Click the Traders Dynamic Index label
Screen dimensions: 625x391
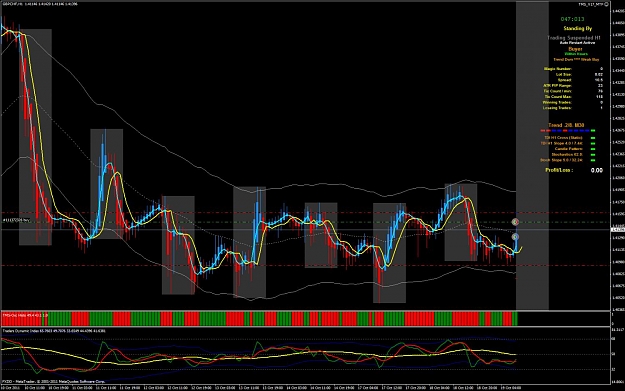pos(54,331)
